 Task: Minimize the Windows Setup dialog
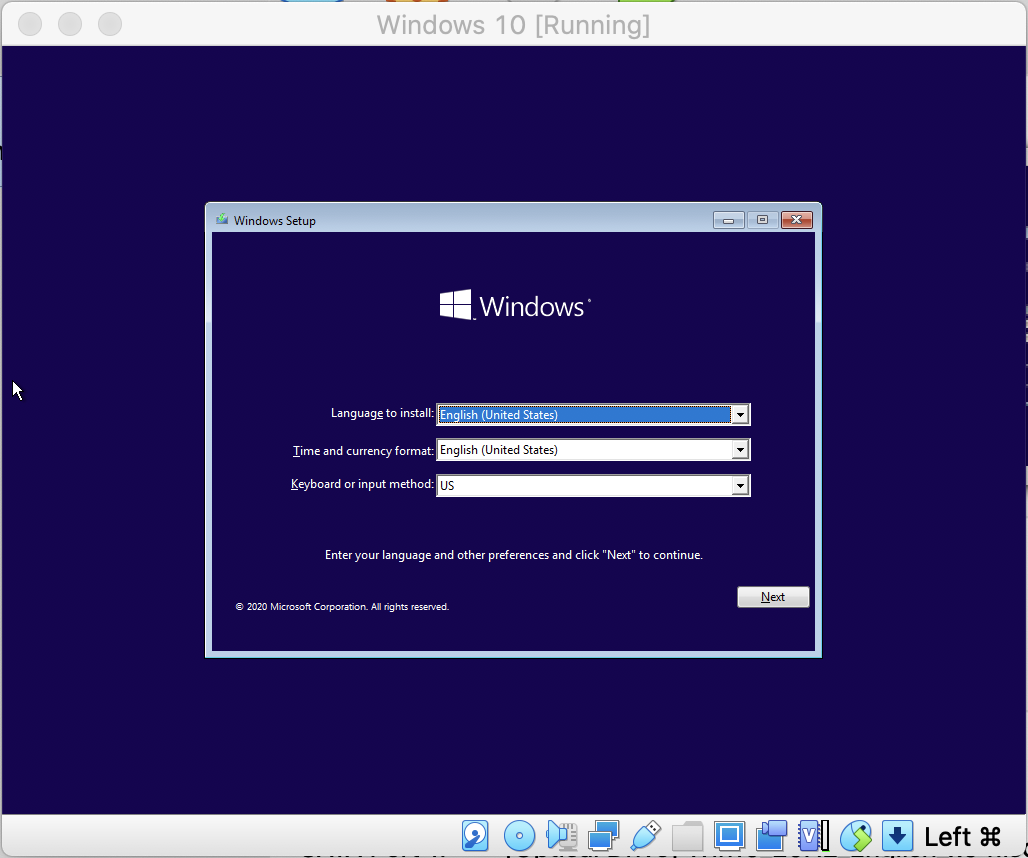(x=728, y=220)
